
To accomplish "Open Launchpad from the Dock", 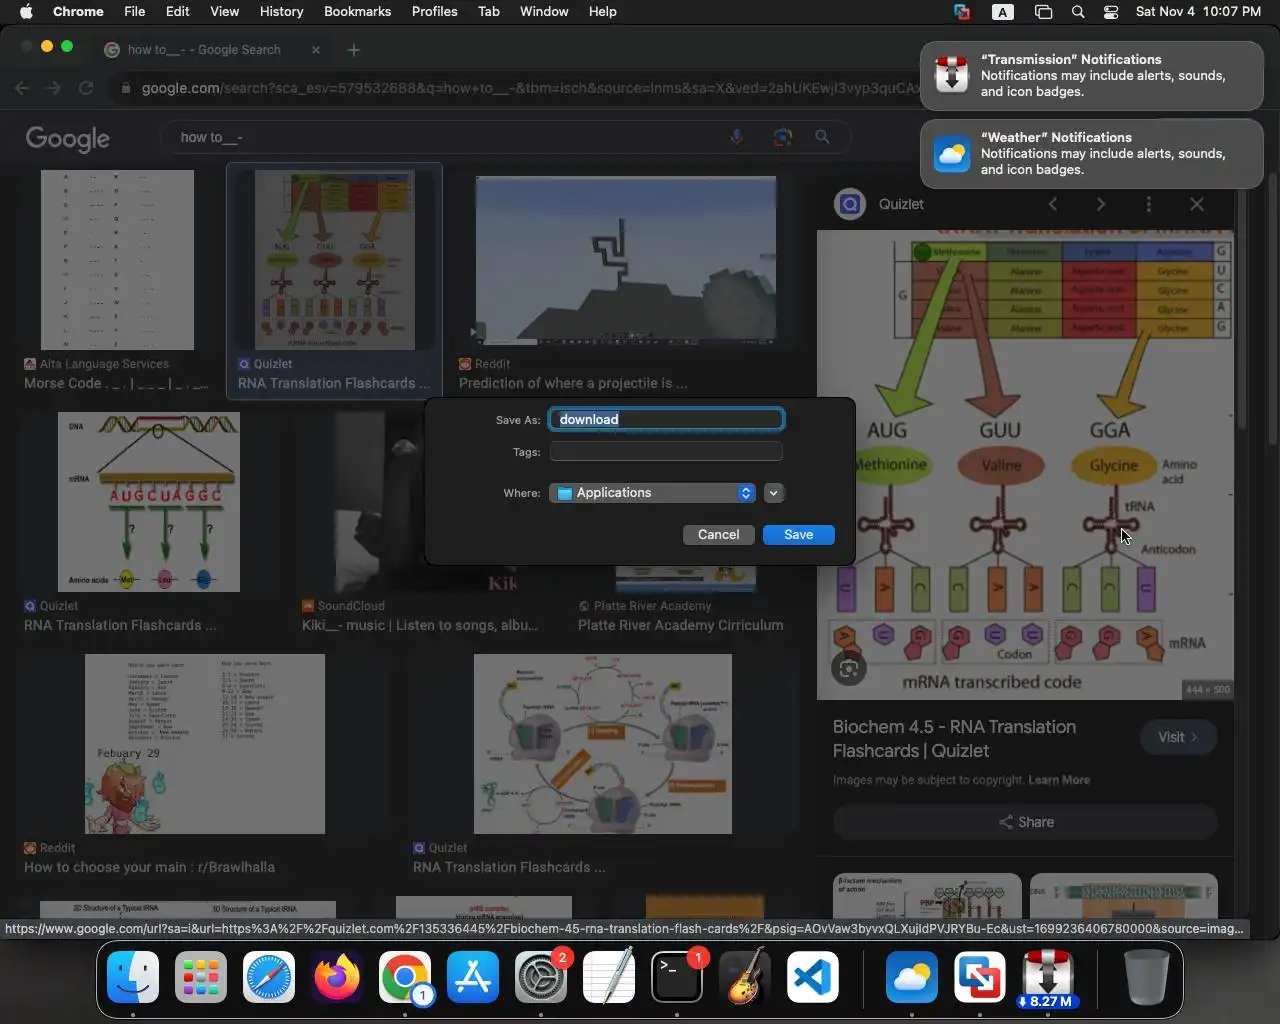I will (x=201, y=977).
